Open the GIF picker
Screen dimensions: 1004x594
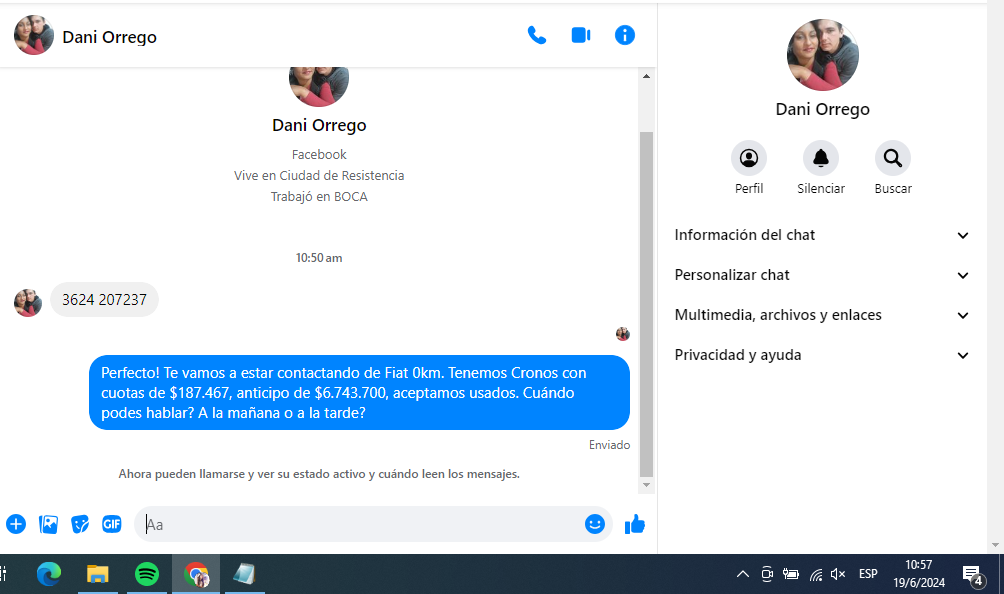coord(112,524)
